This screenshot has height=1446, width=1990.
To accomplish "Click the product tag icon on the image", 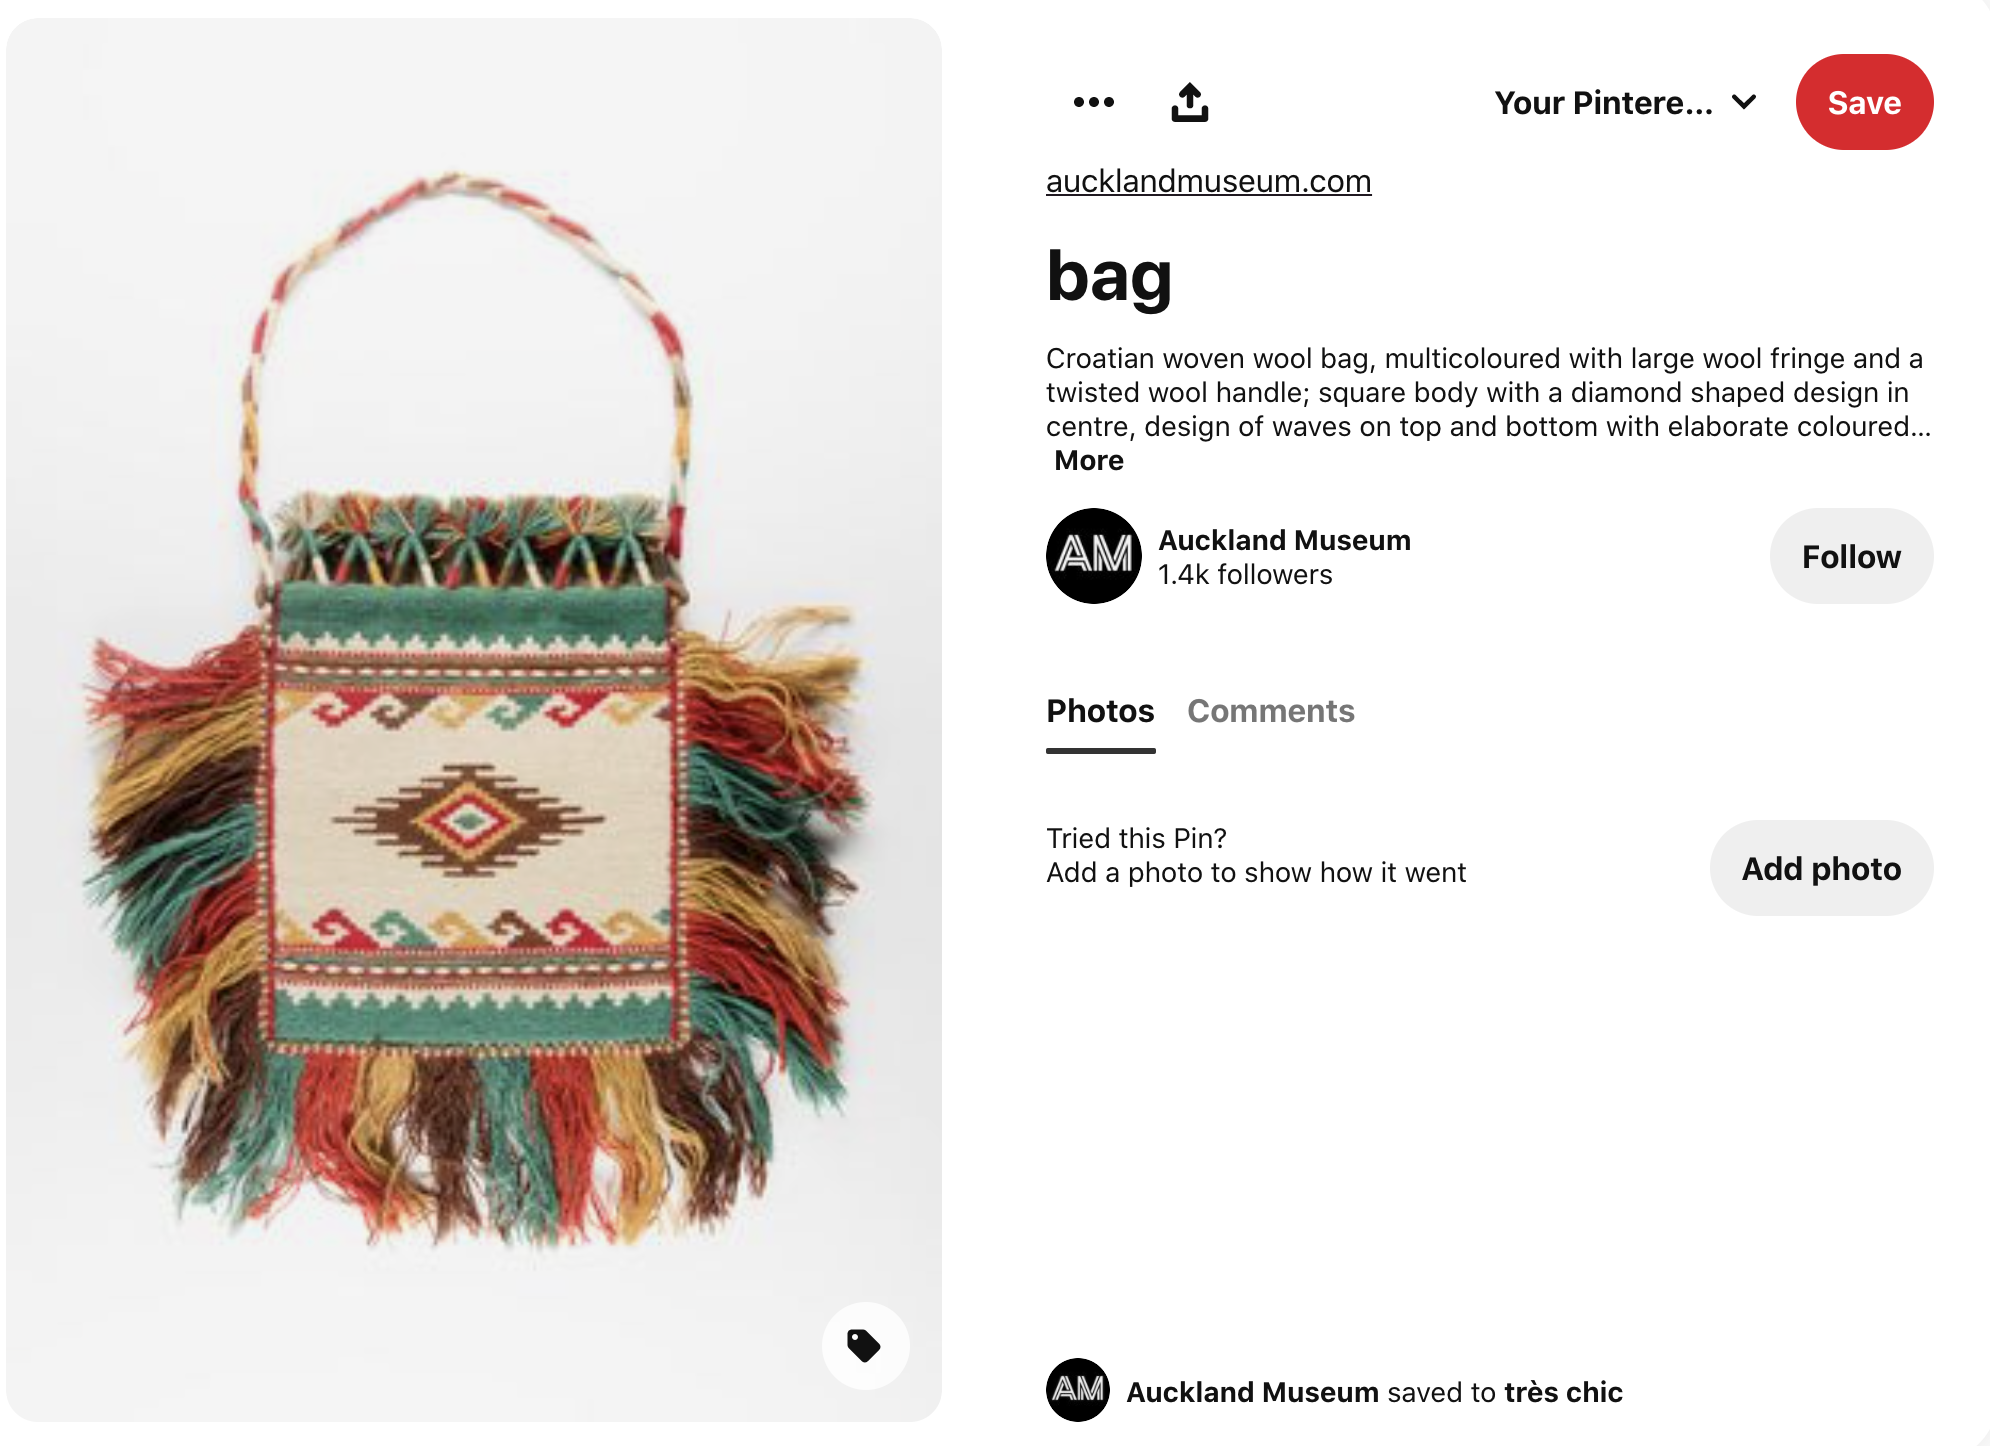I will [x=864, y=1346].
